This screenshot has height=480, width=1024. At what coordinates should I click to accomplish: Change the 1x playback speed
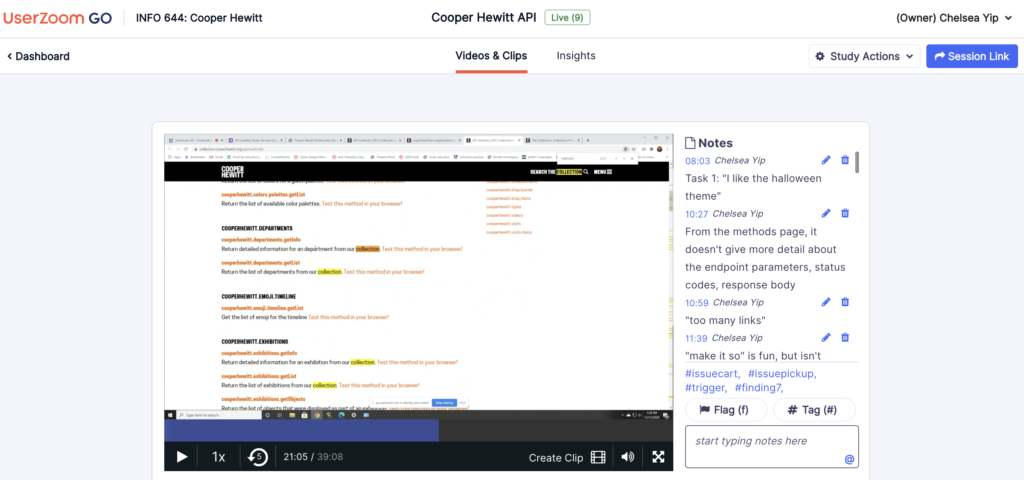(218, 457)
